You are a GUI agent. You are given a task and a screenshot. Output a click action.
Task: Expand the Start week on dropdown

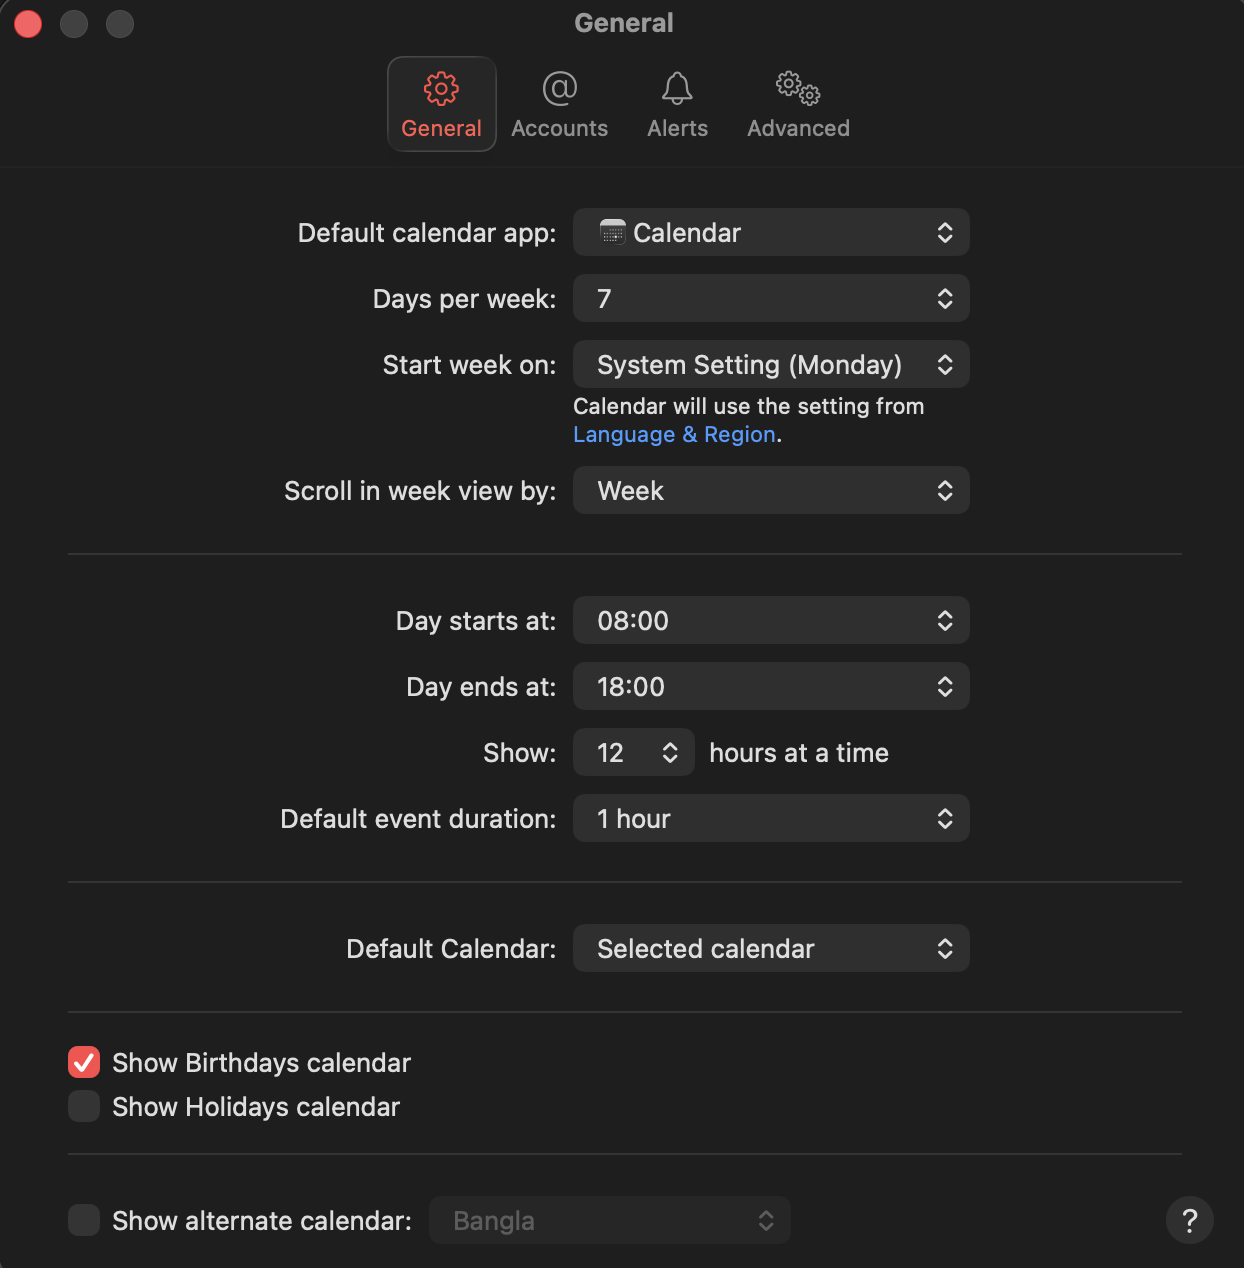(770, 365)
